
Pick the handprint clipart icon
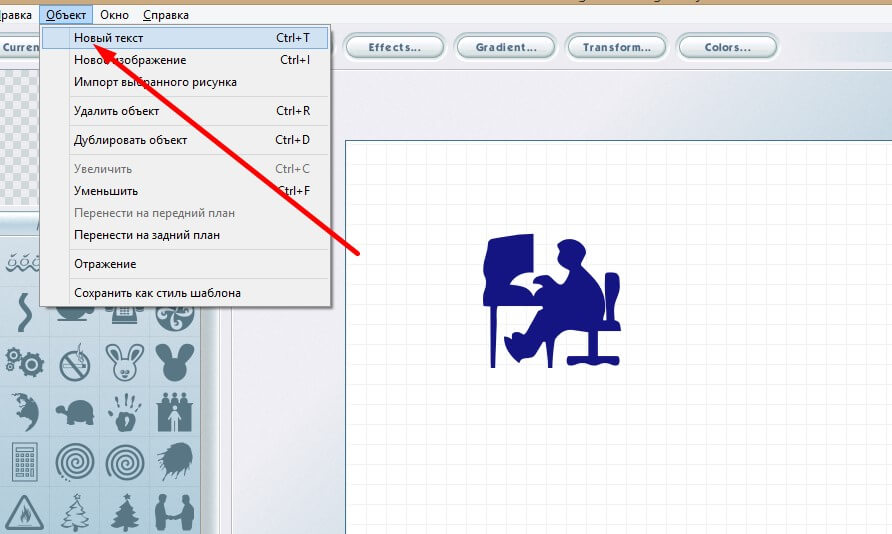coord(125,412)
